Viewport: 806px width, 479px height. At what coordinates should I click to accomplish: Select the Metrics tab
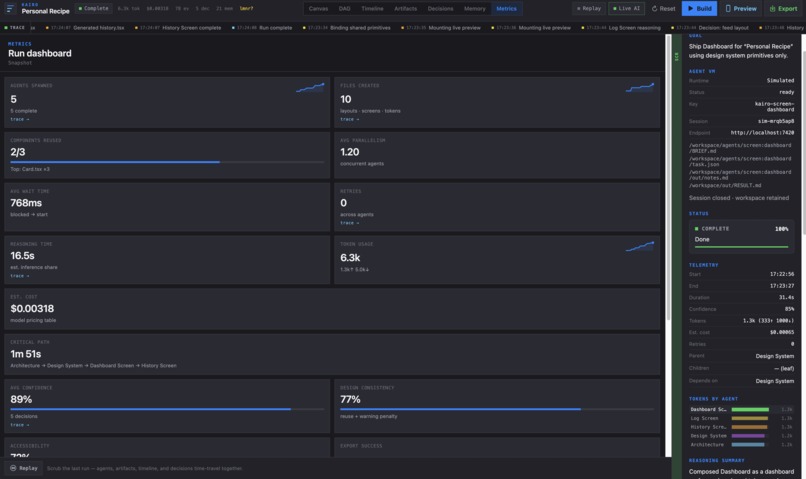[x=506, y=8]
